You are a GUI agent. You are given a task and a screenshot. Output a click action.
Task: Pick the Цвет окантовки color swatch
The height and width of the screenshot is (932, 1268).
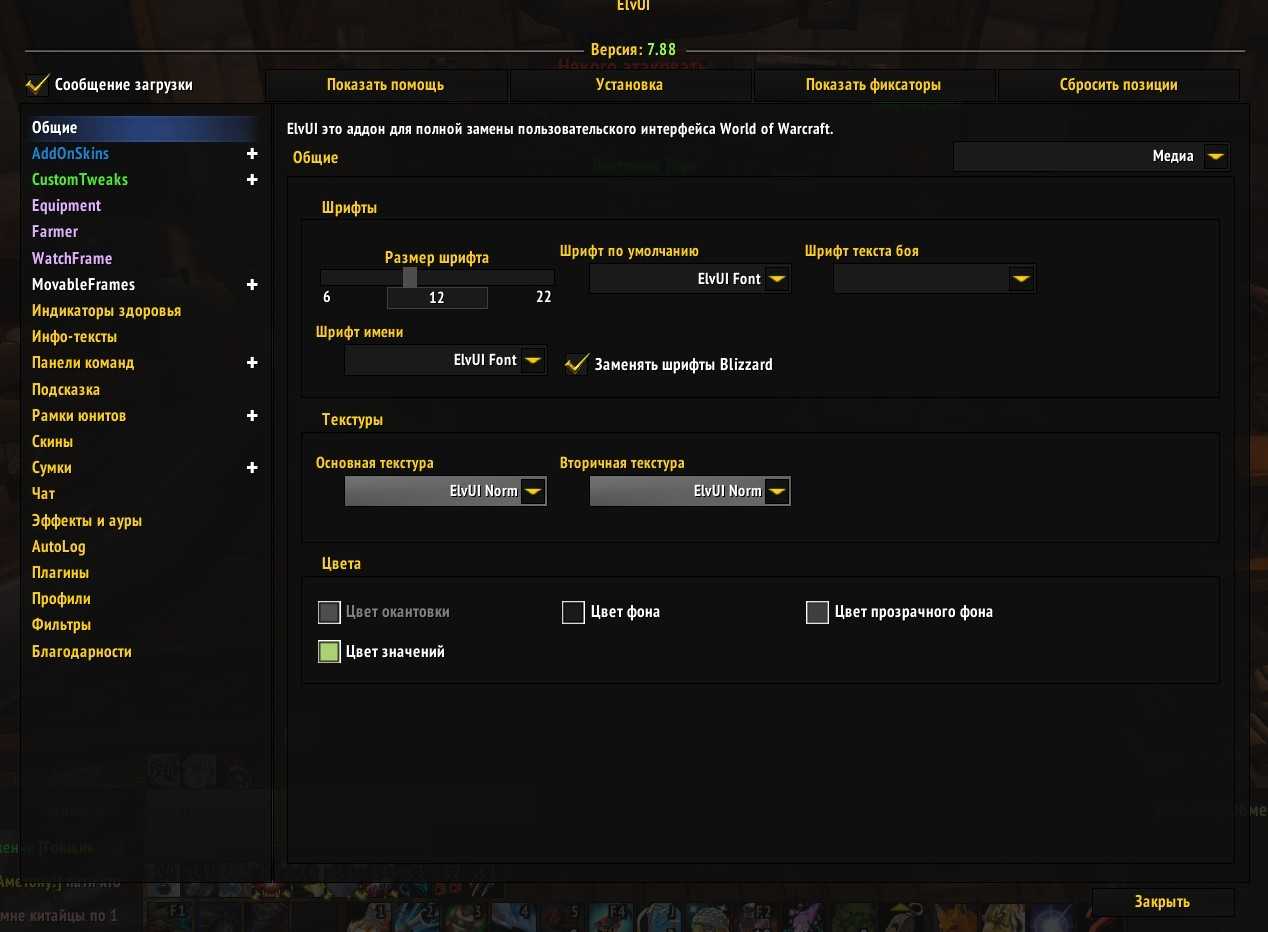click(x=329, y=612)
